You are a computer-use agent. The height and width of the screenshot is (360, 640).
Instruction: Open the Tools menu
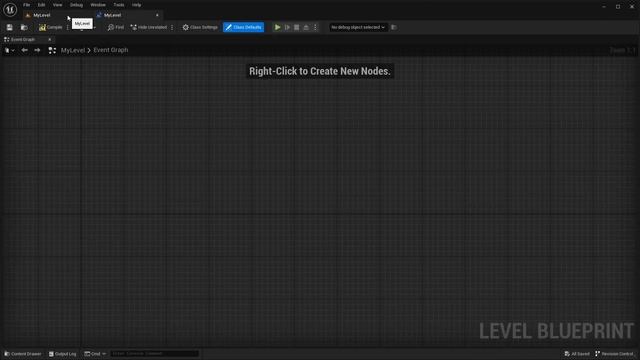119,5
